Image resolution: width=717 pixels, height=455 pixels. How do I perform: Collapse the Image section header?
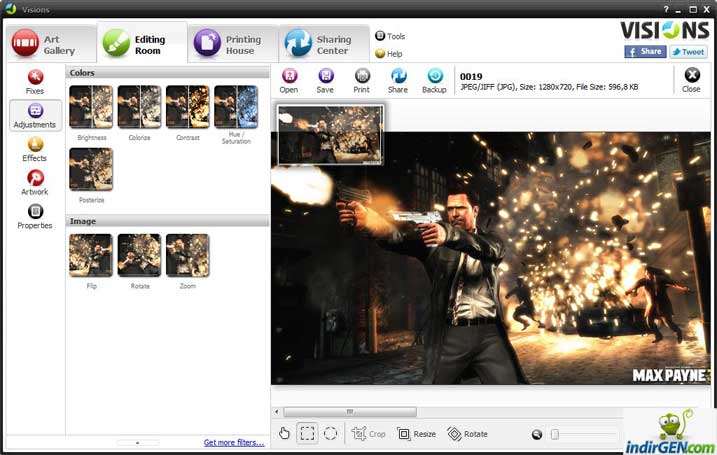(x=167, y=221)
